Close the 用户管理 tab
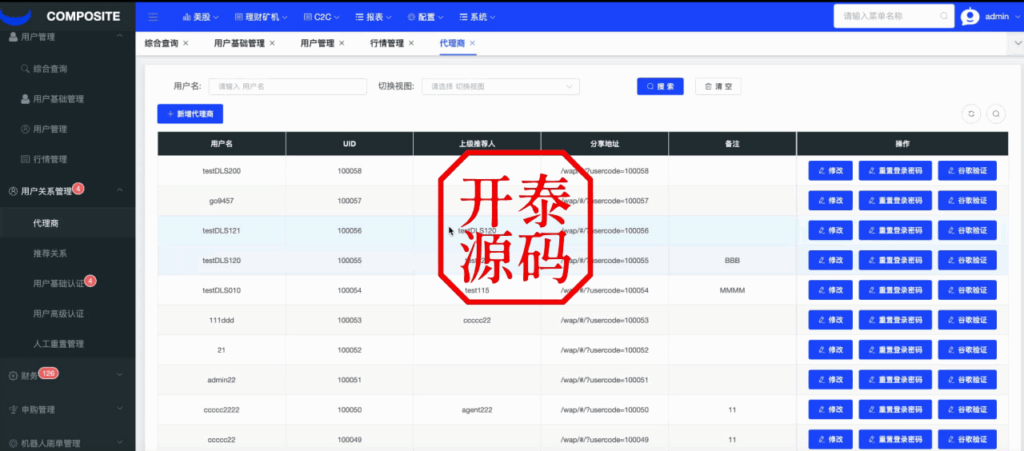The width and height of the screenshot is (1024, 451). pos(342,43)
